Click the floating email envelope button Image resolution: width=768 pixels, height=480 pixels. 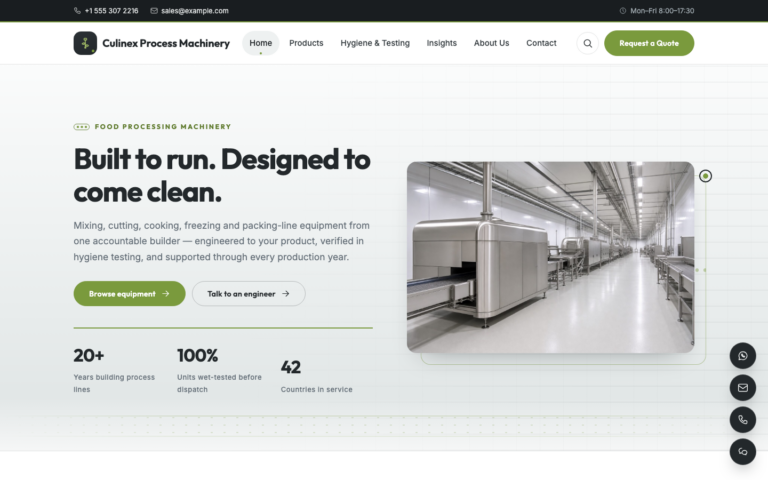(743, 388)
